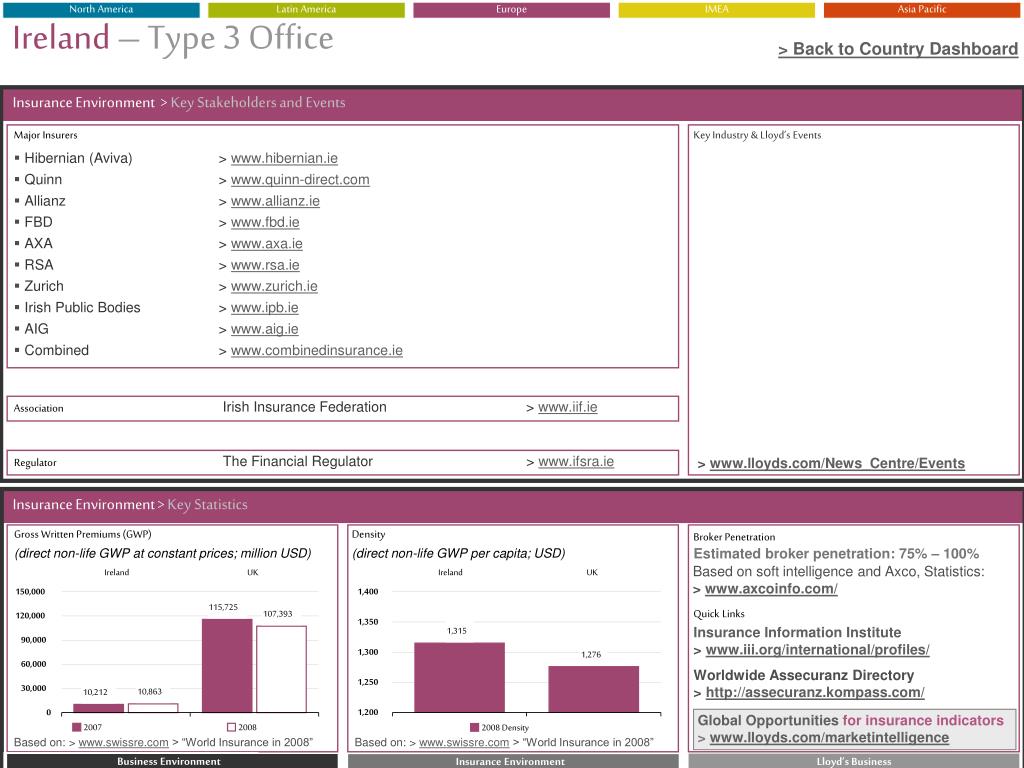Click the Hibernian (Aviva) insurer name
This screenshot has width=1024, height=768.
pos(78,158)
